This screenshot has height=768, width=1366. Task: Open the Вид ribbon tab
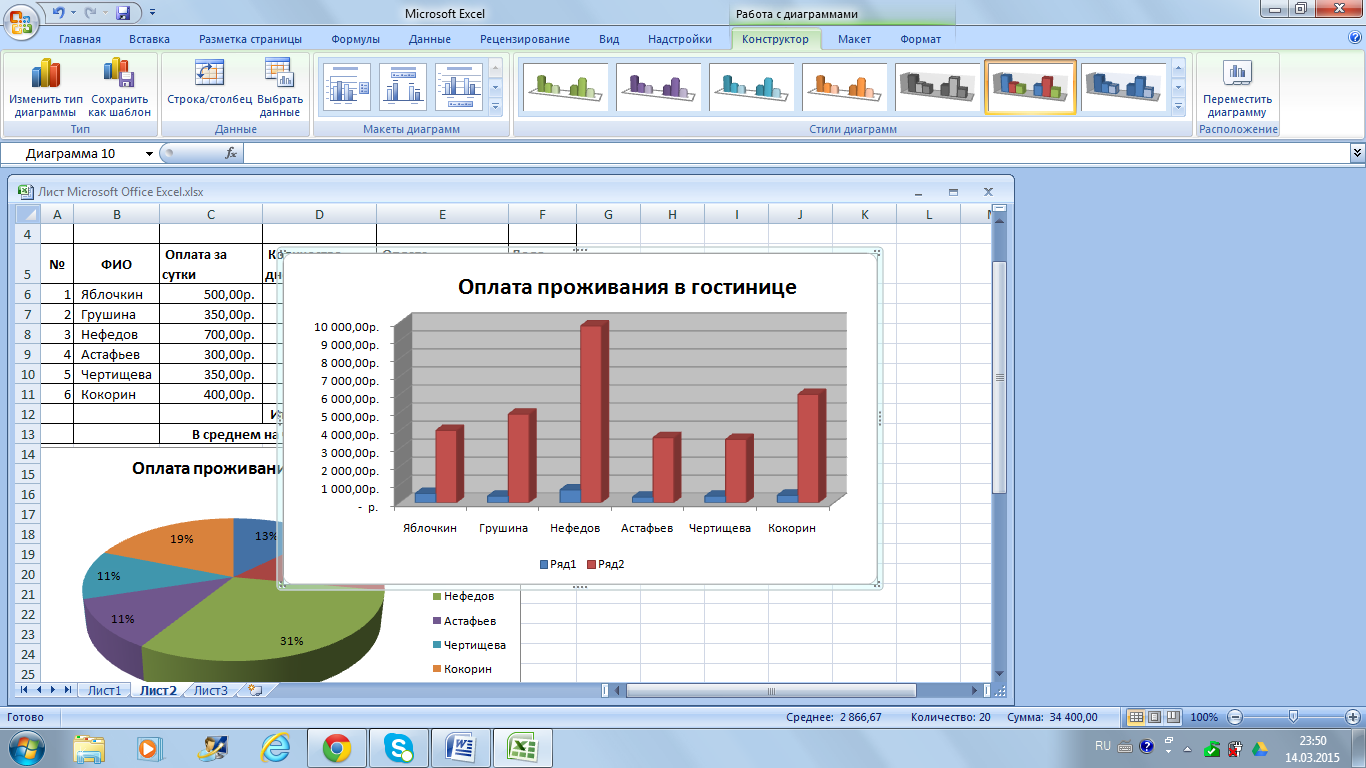click(x=609, y=39)
